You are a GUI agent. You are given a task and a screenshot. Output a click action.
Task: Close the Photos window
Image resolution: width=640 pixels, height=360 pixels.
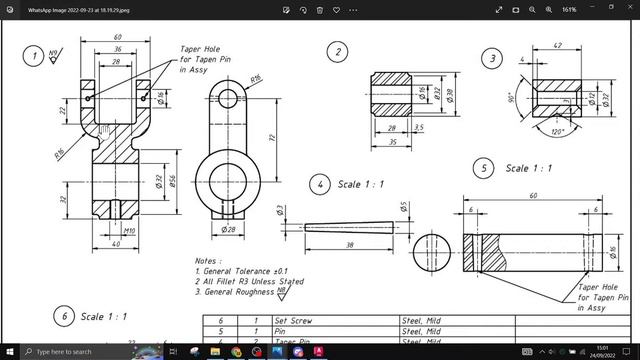630,7
